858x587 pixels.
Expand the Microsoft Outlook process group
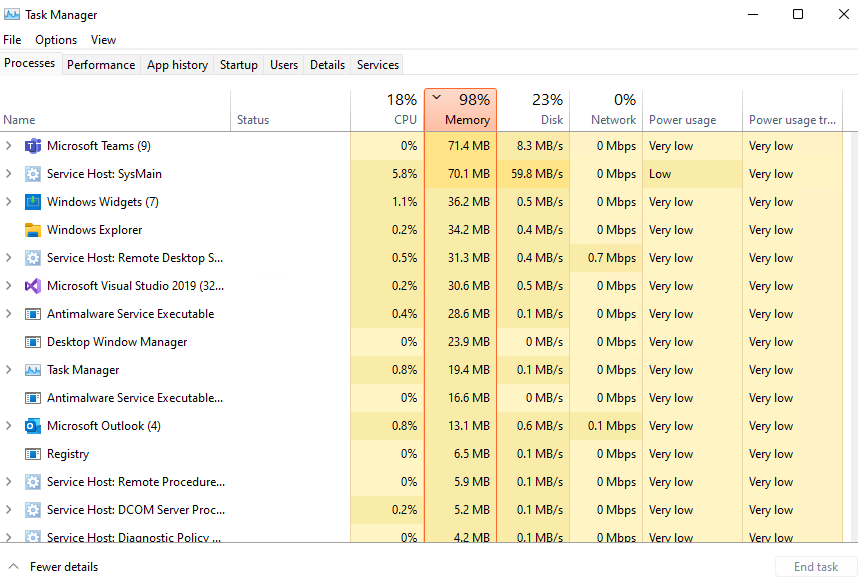click(x=8, y=426)
